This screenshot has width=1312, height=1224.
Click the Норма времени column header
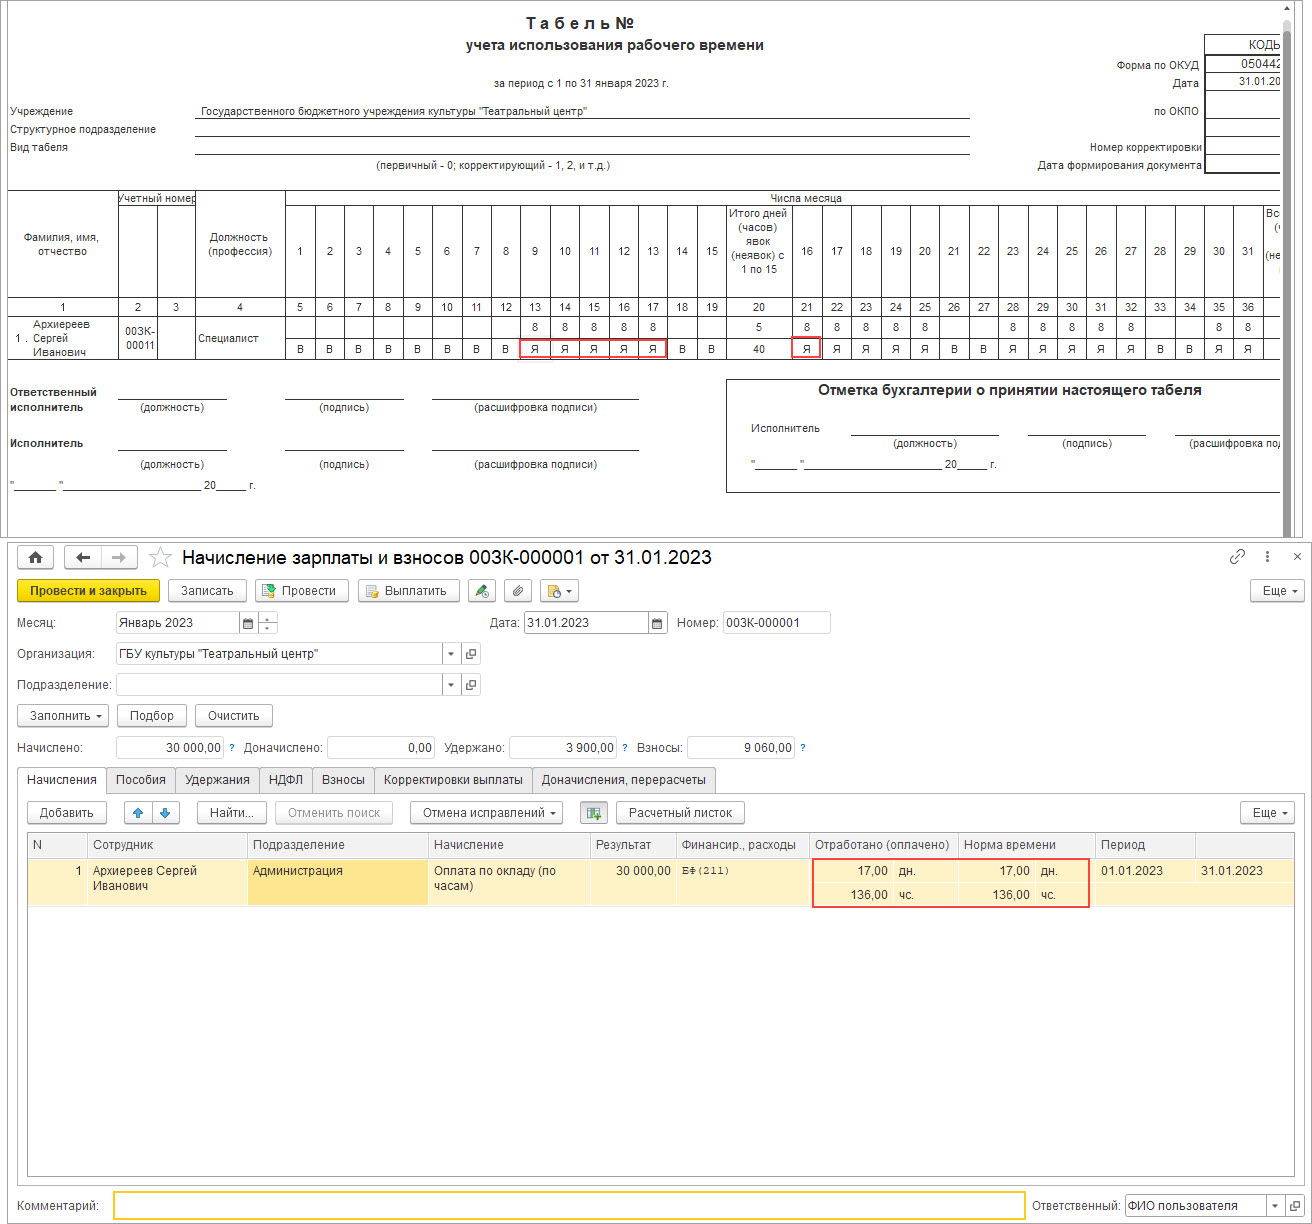(1026, 845)
